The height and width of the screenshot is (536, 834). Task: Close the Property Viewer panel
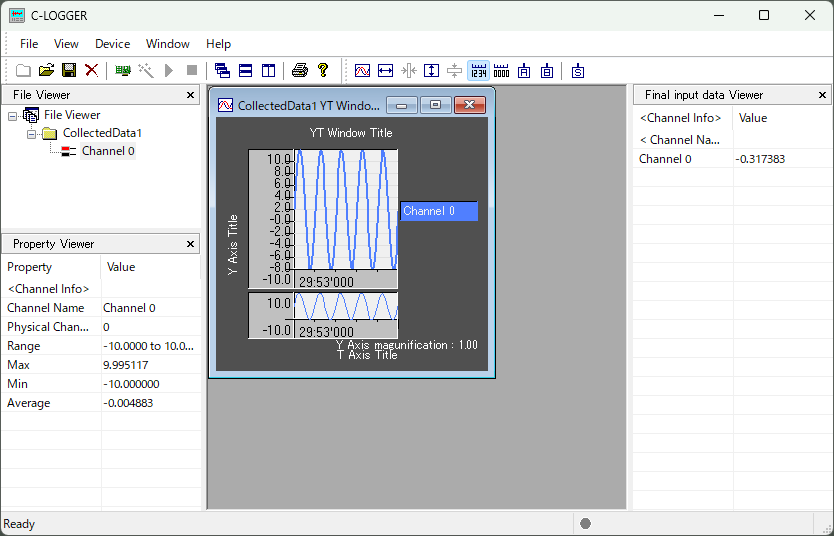(191, 244)
